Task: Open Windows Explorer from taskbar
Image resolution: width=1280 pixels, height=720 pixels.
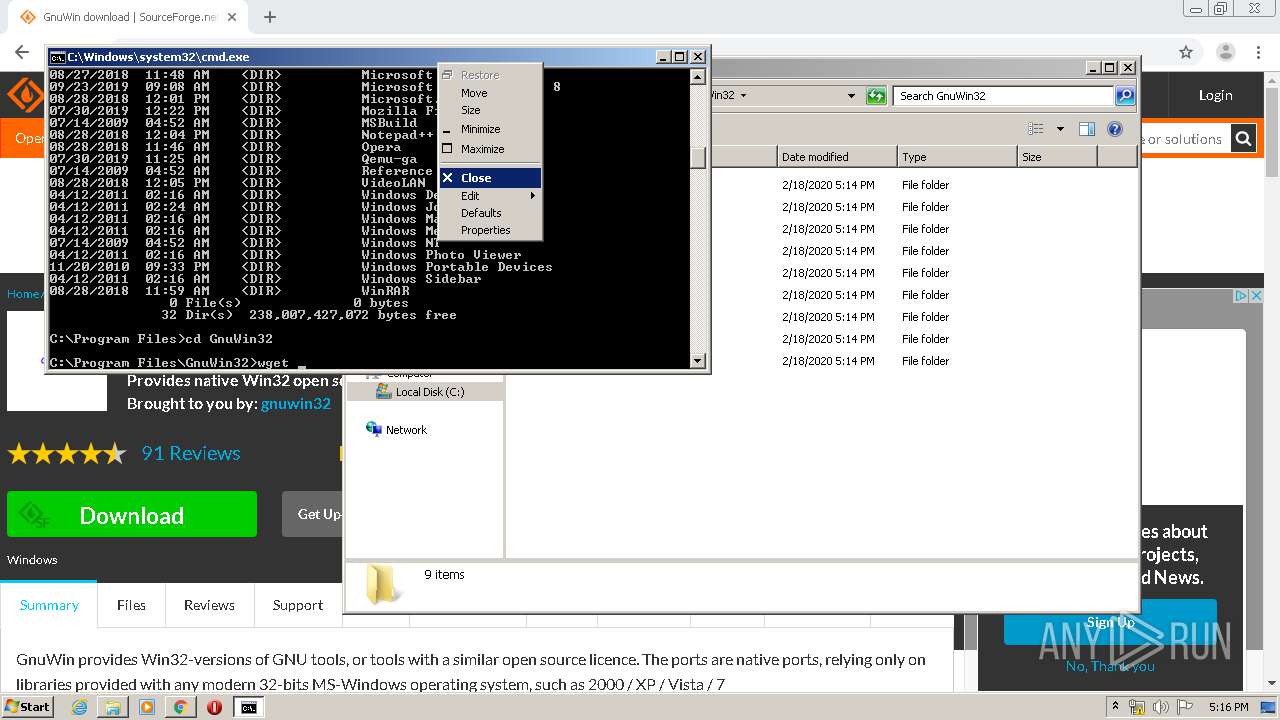Action: click(113, 707)
